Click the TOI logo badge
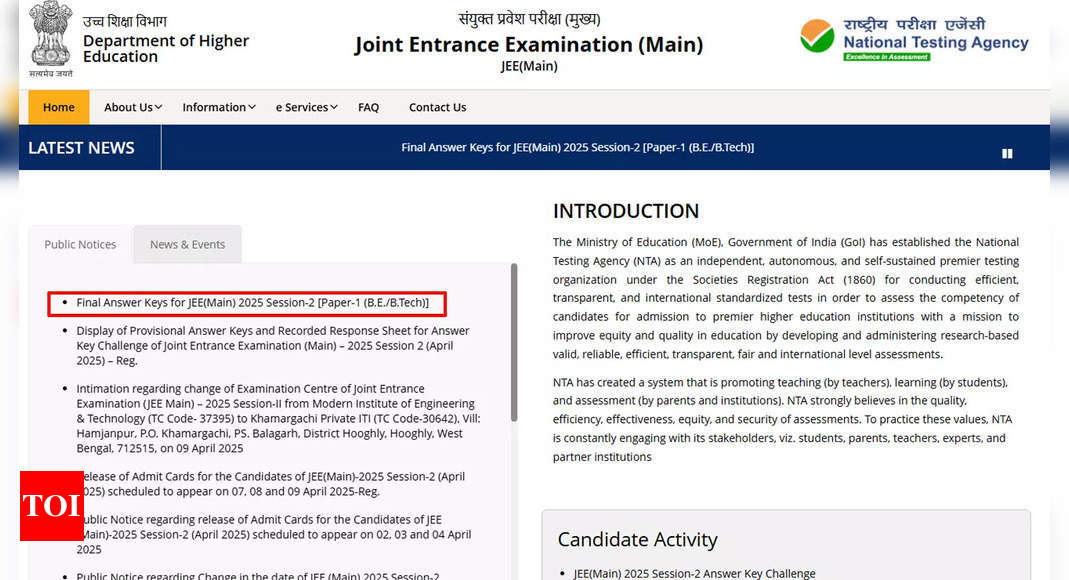Image resolution: width=1069 pixels, height=580 pixels. tap(51, 506)
